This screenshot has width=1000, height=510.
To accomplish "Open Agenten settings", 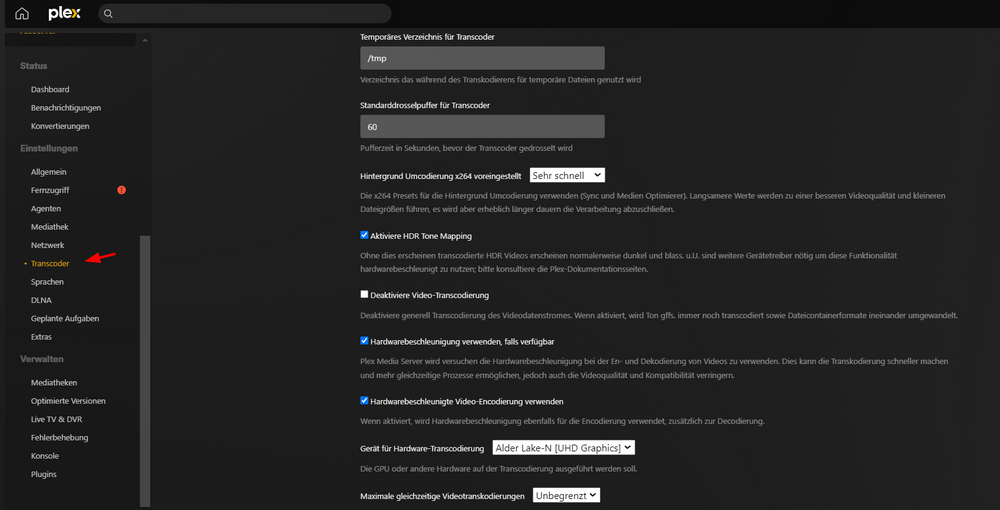I will pyautogui.click(x=46, y=208).
